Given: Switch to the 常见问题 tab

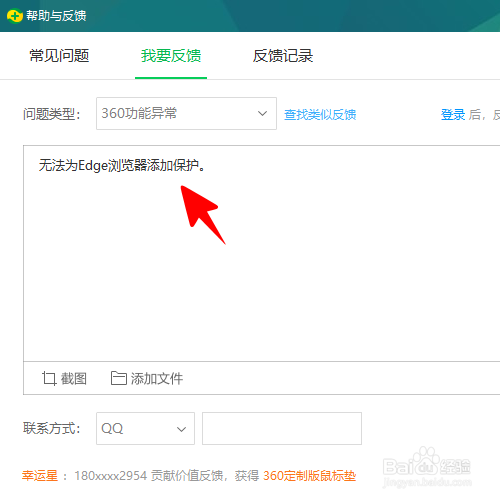Looking at the screenshot, I should 59,56.
